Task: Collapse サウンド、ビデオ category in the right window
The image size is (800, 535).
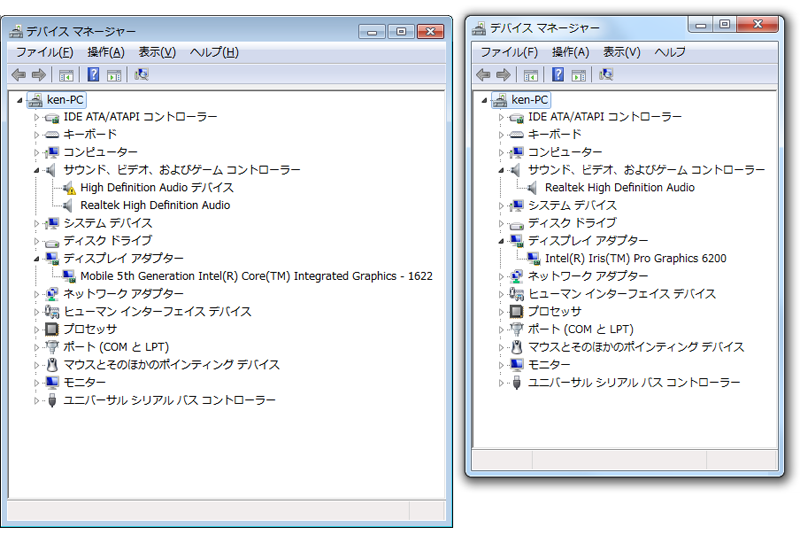Action: [x=502, y=170]
